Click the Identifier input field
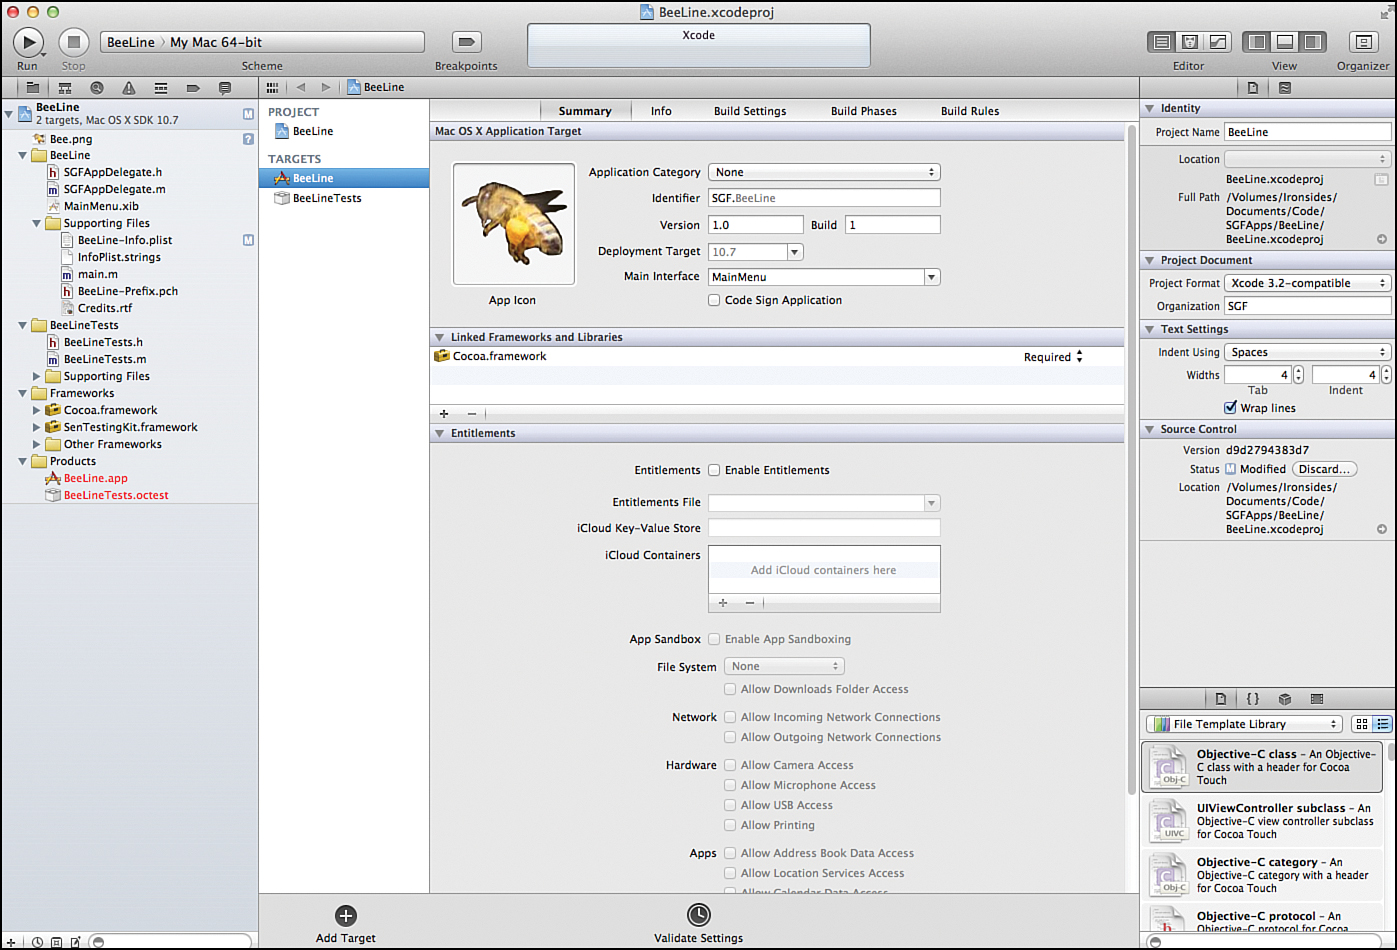The width and height of the screenshot is (1397, 950). tap(824, 198)
